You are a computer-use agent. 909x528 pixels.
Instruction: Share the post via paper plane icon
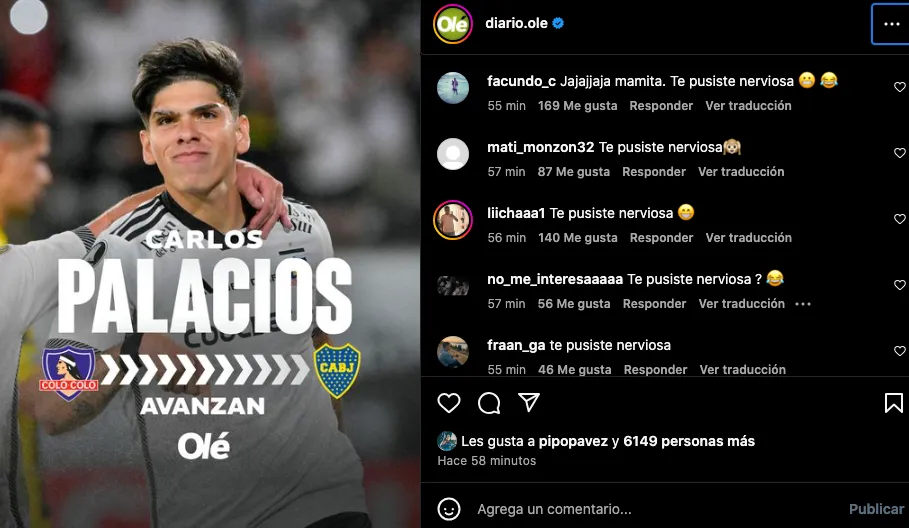(x=529, y=402)
